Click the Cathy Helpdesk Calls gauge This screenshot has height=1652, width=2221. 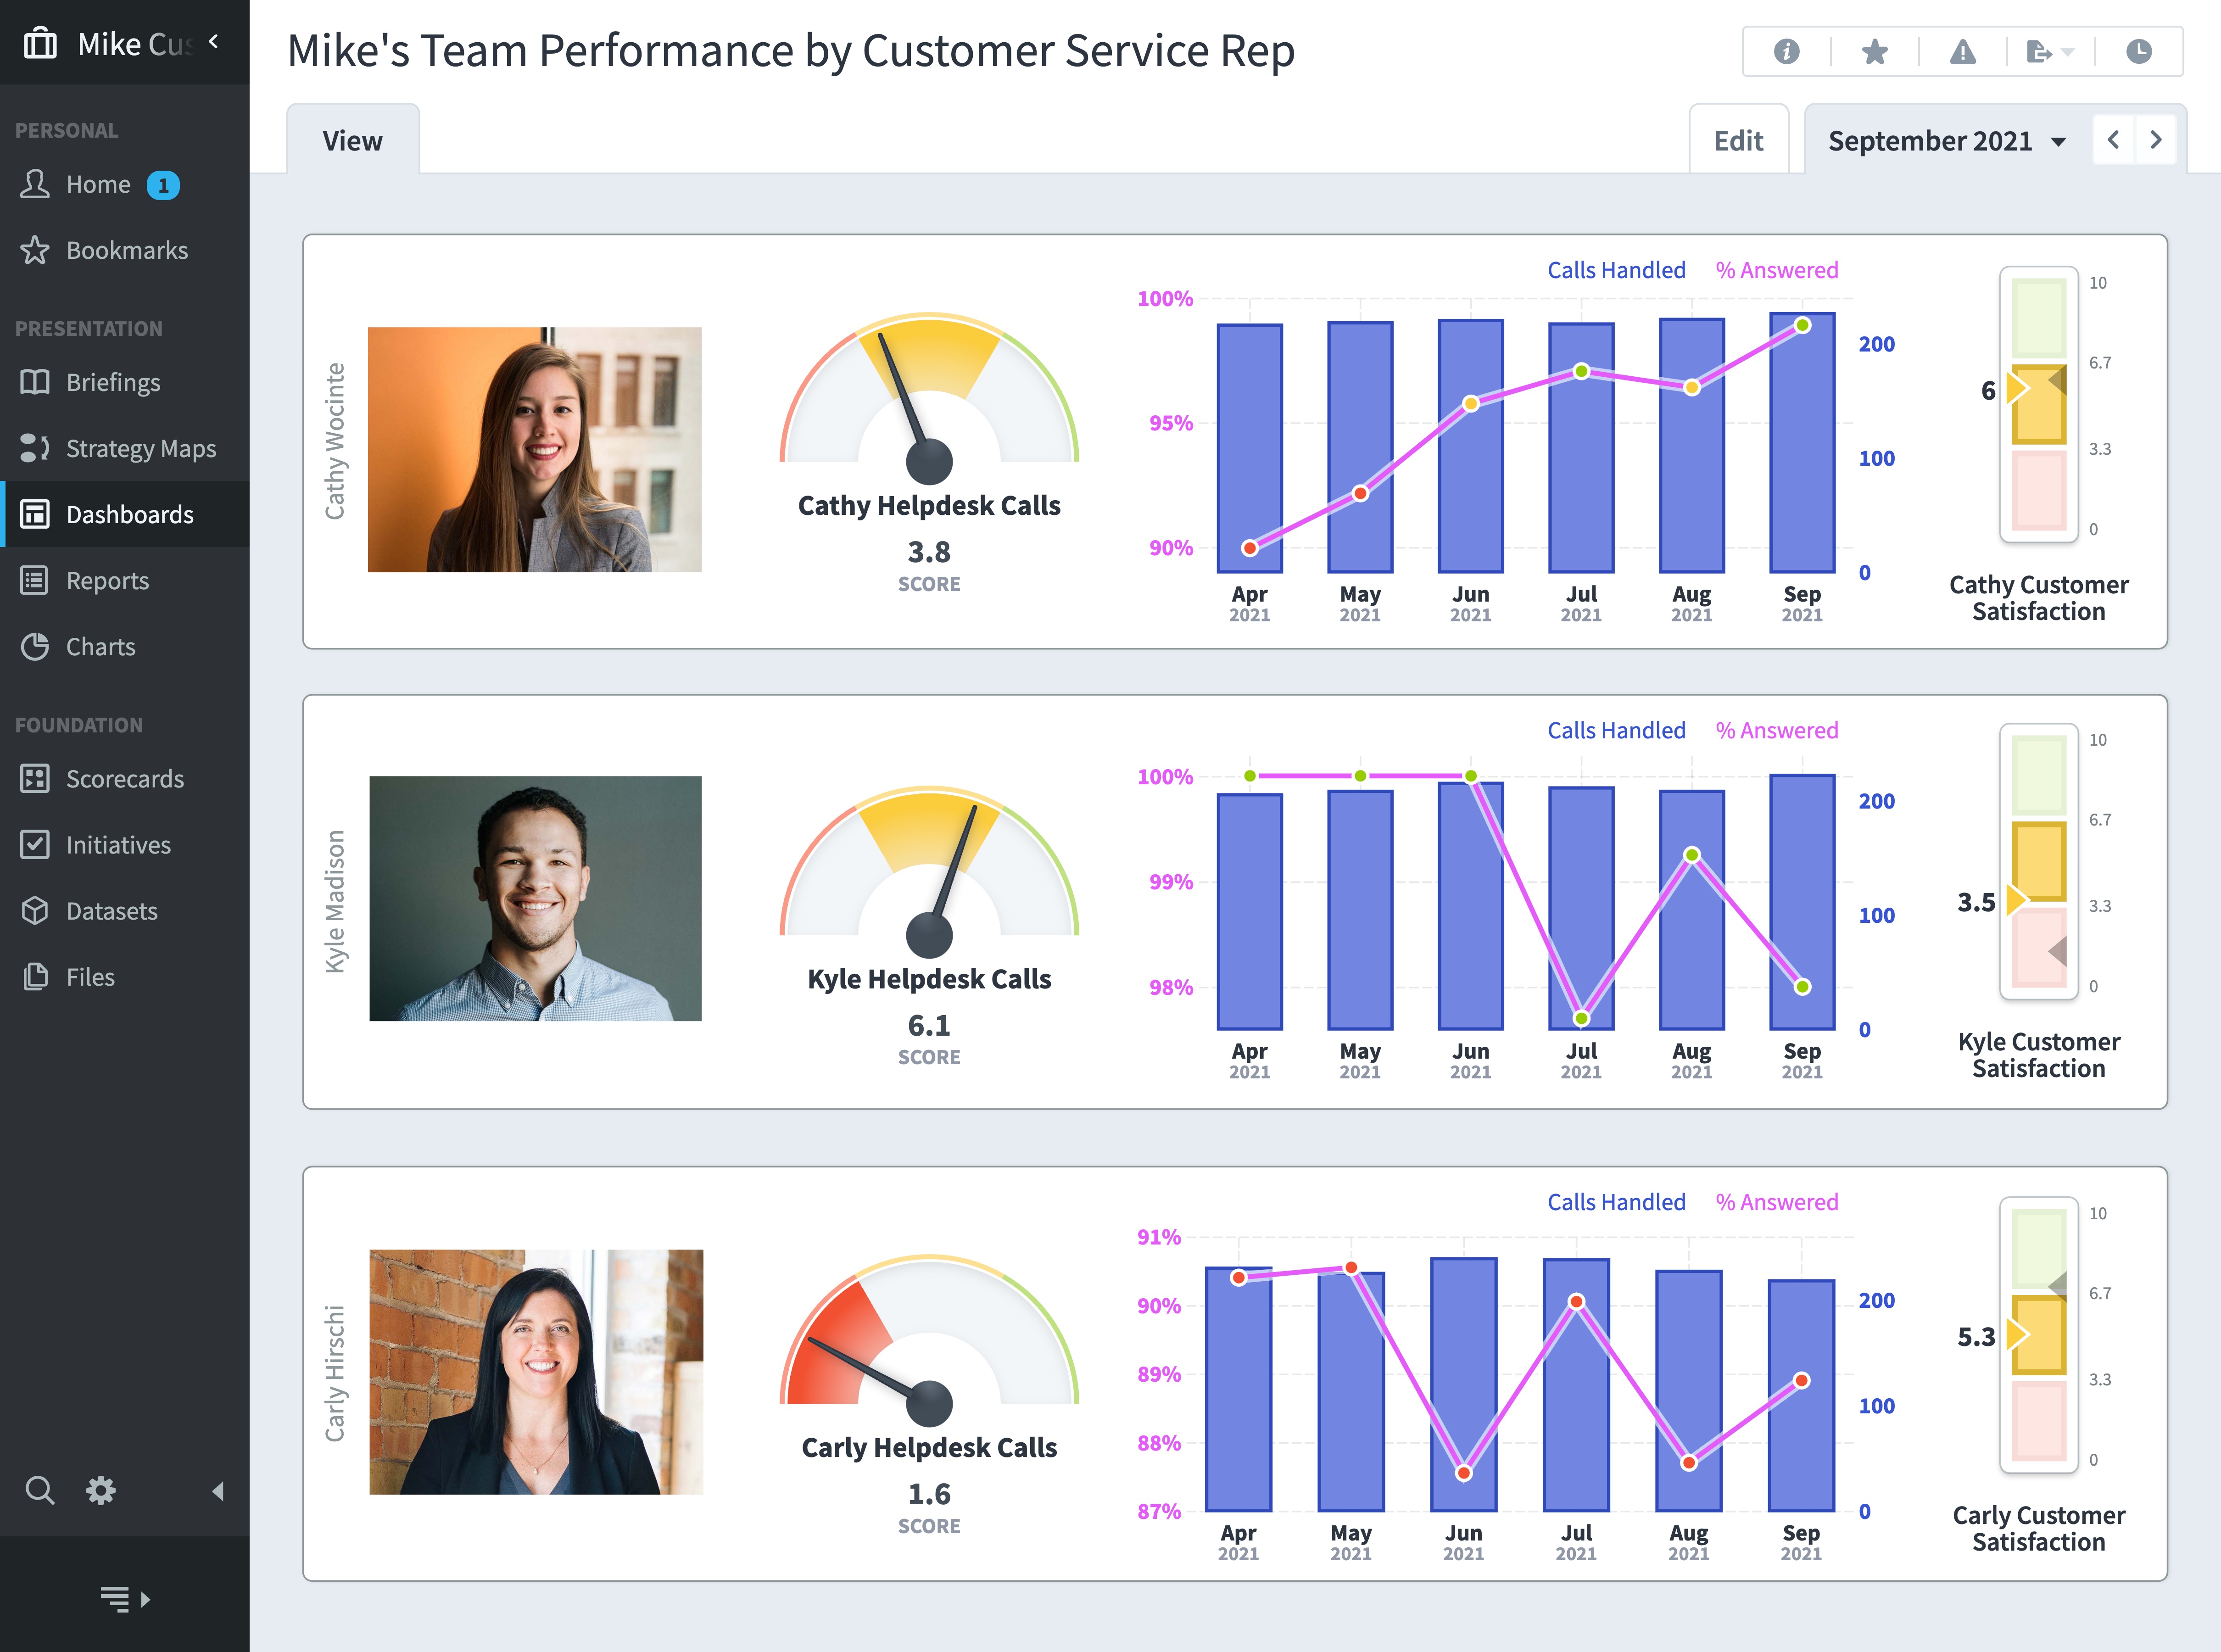pyautogui.click(x=929, y=400)
